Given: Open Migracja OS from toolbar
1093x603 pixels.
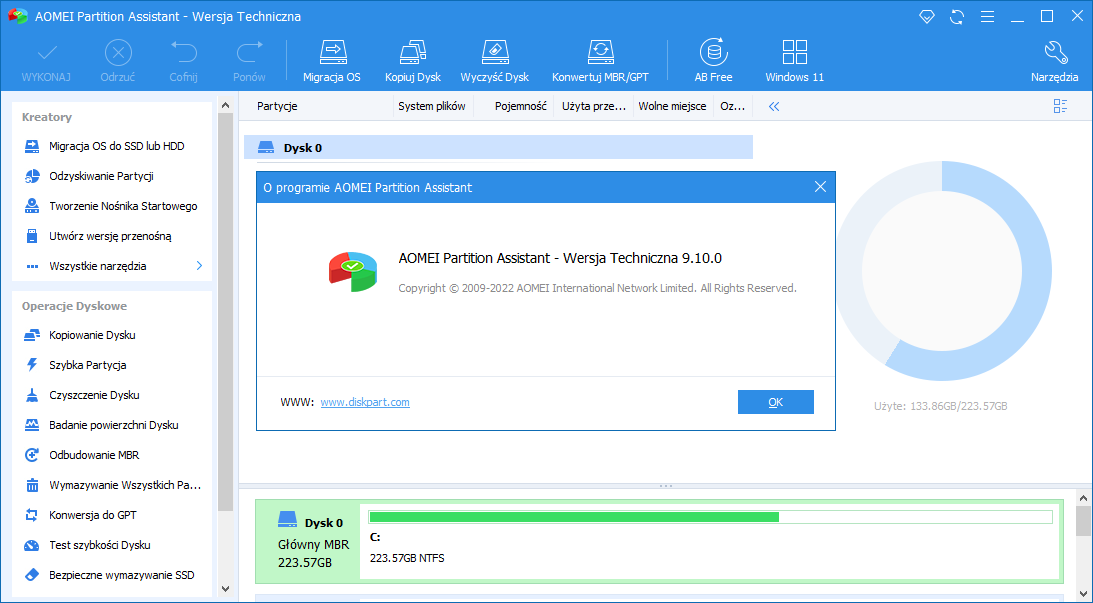Looking at the screenshot, I should click(x=332, y=61).
